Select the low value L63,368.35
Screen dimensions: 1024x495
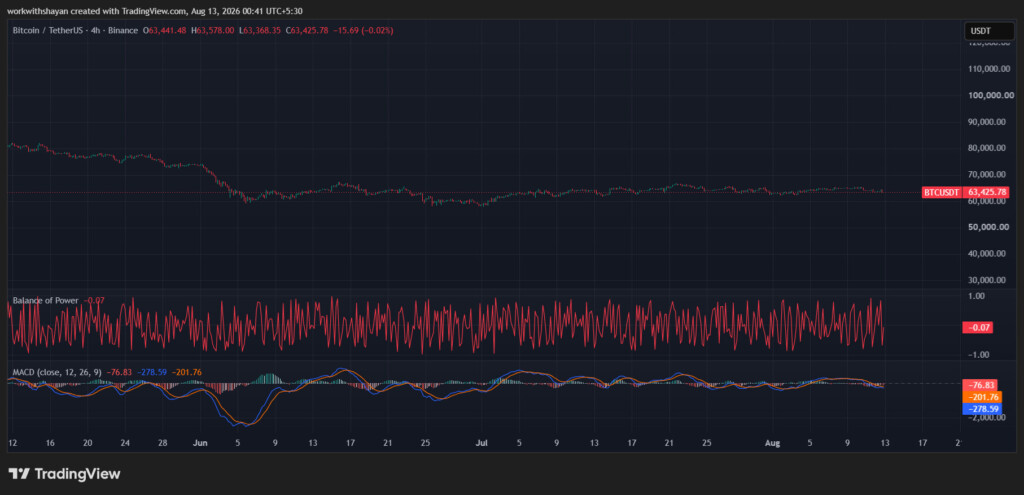(261, 30)
